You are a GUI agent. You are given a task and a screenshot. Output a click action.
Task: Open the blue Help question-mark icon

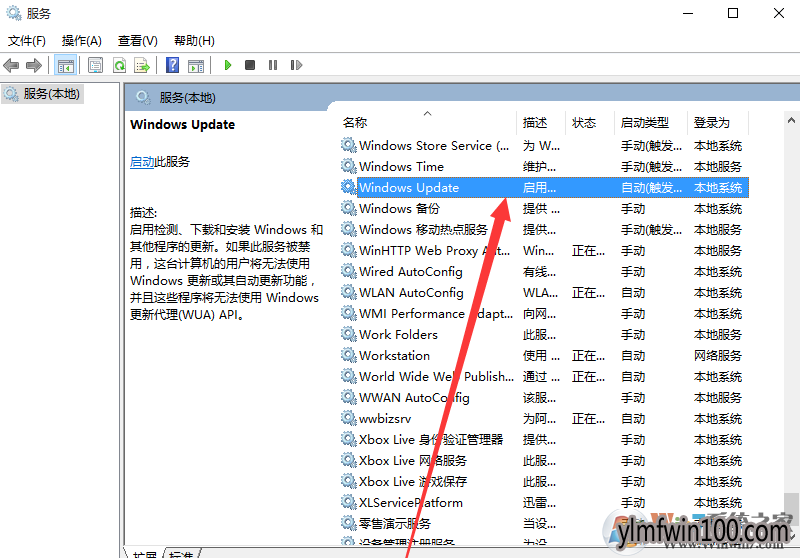click(172, 65)
